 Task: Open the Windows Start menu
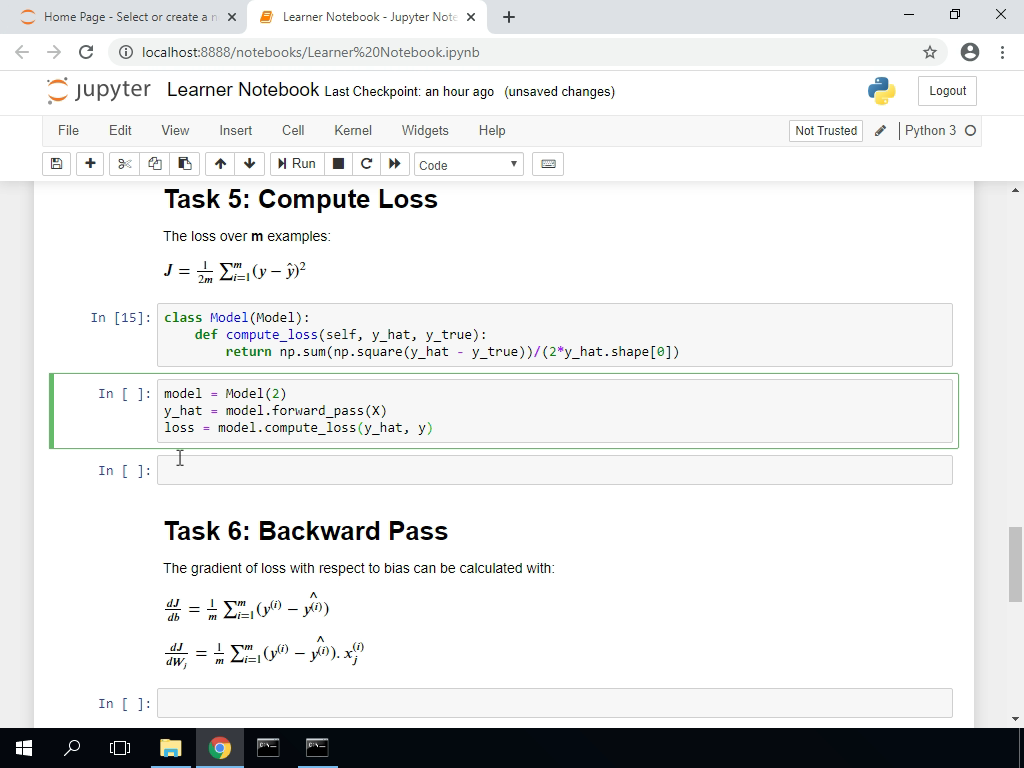[x=24, y=748]
